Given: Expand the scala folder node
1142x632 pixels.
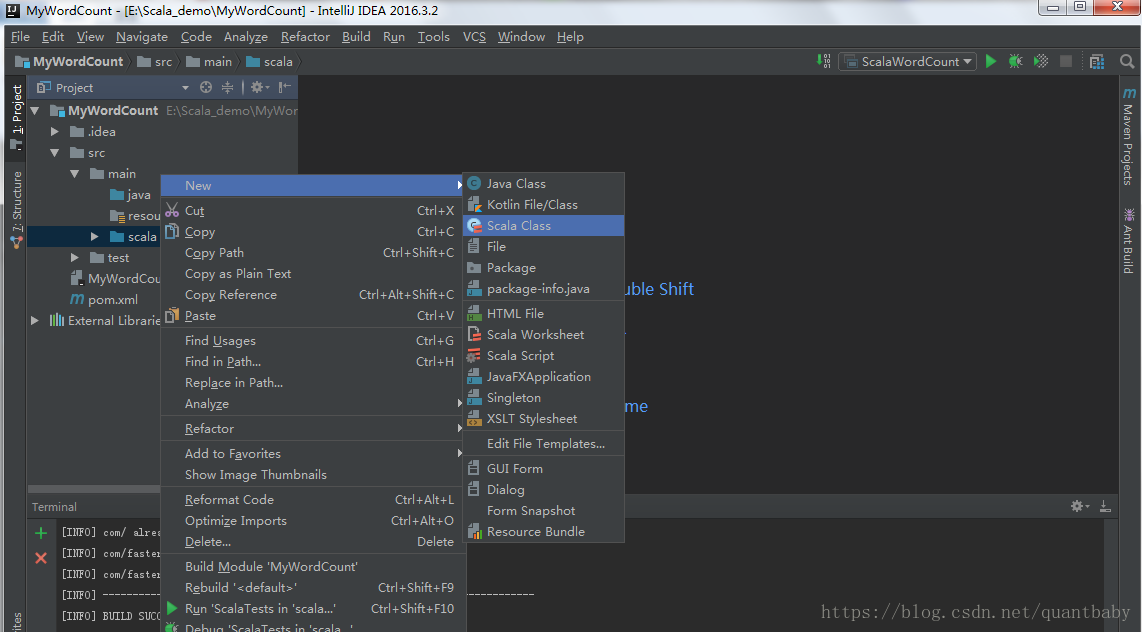Looking at the screenshot, I should 95,237.
